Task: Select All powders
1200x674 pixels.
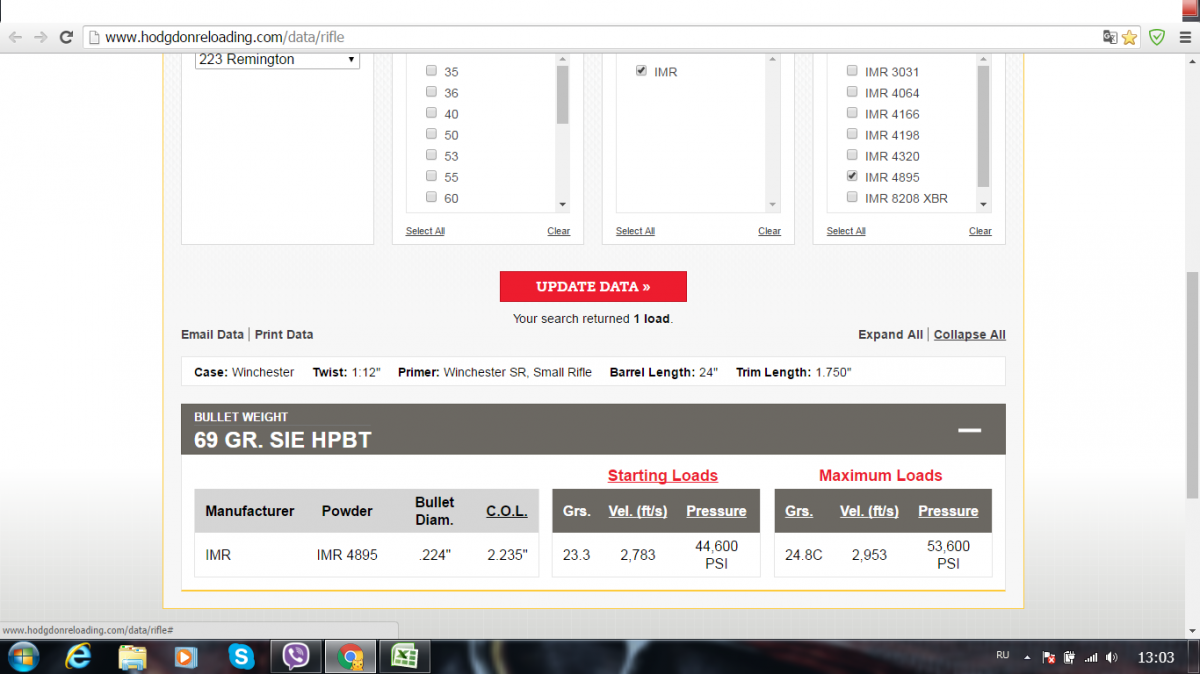Action: [846, 231]
